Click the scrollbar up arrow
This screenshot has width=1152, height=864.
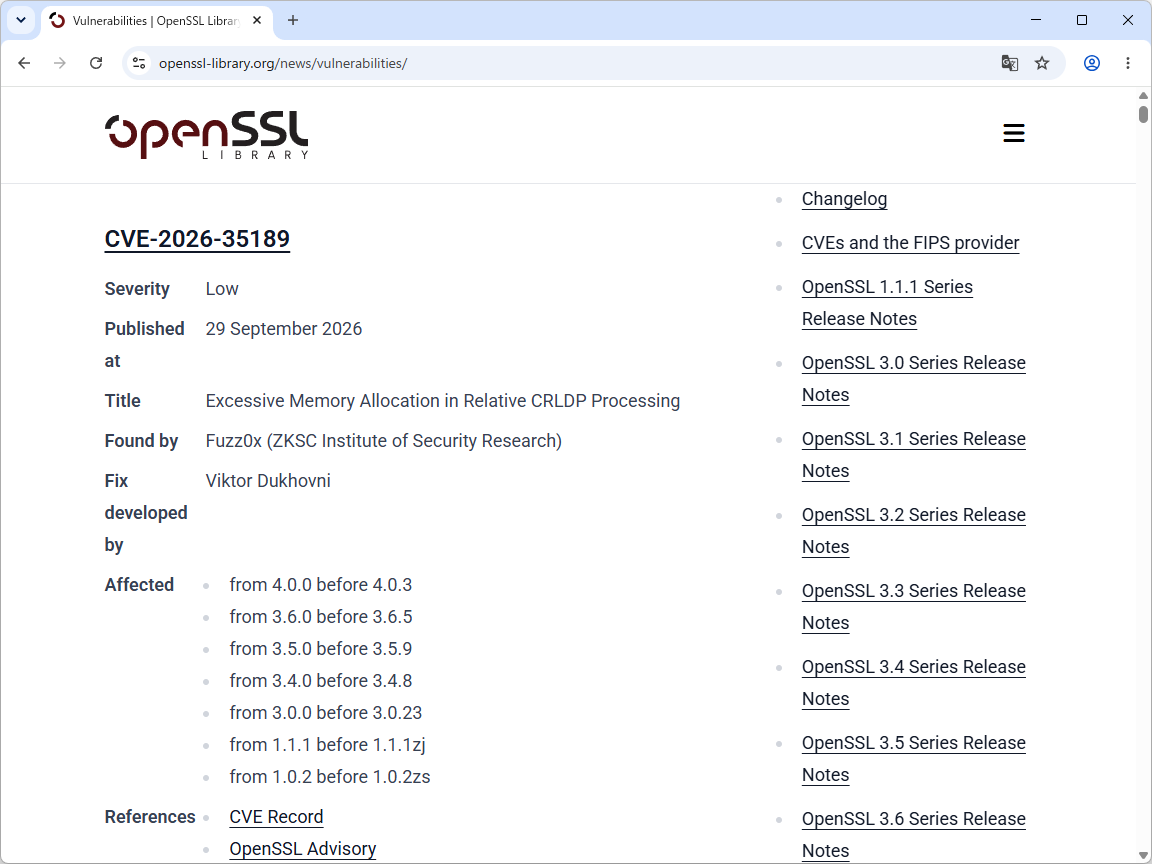(1143, 96)
